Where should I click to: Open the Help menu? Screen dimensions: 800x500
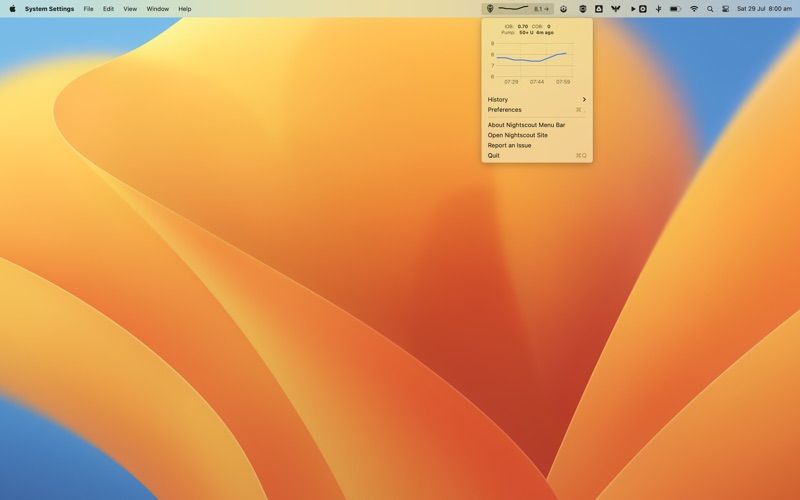point(185,9)
